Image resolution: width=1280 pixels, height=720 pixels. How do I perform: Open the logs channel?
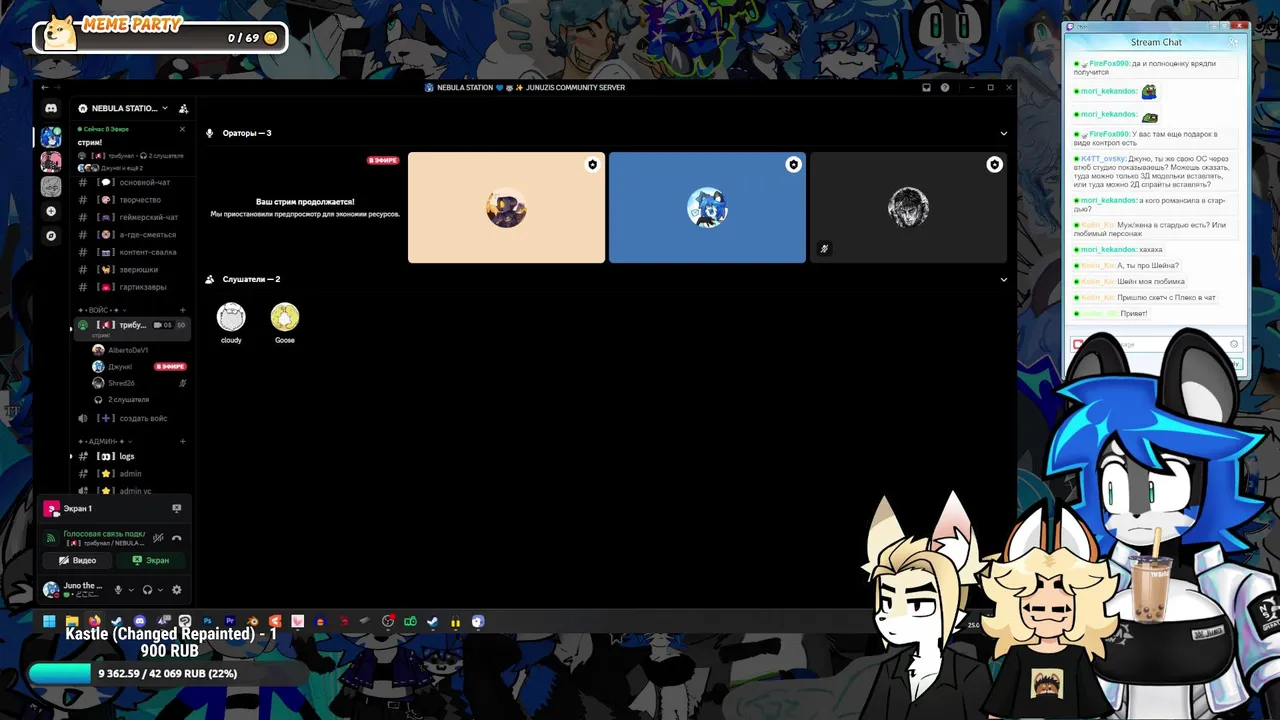pos(132,456)
